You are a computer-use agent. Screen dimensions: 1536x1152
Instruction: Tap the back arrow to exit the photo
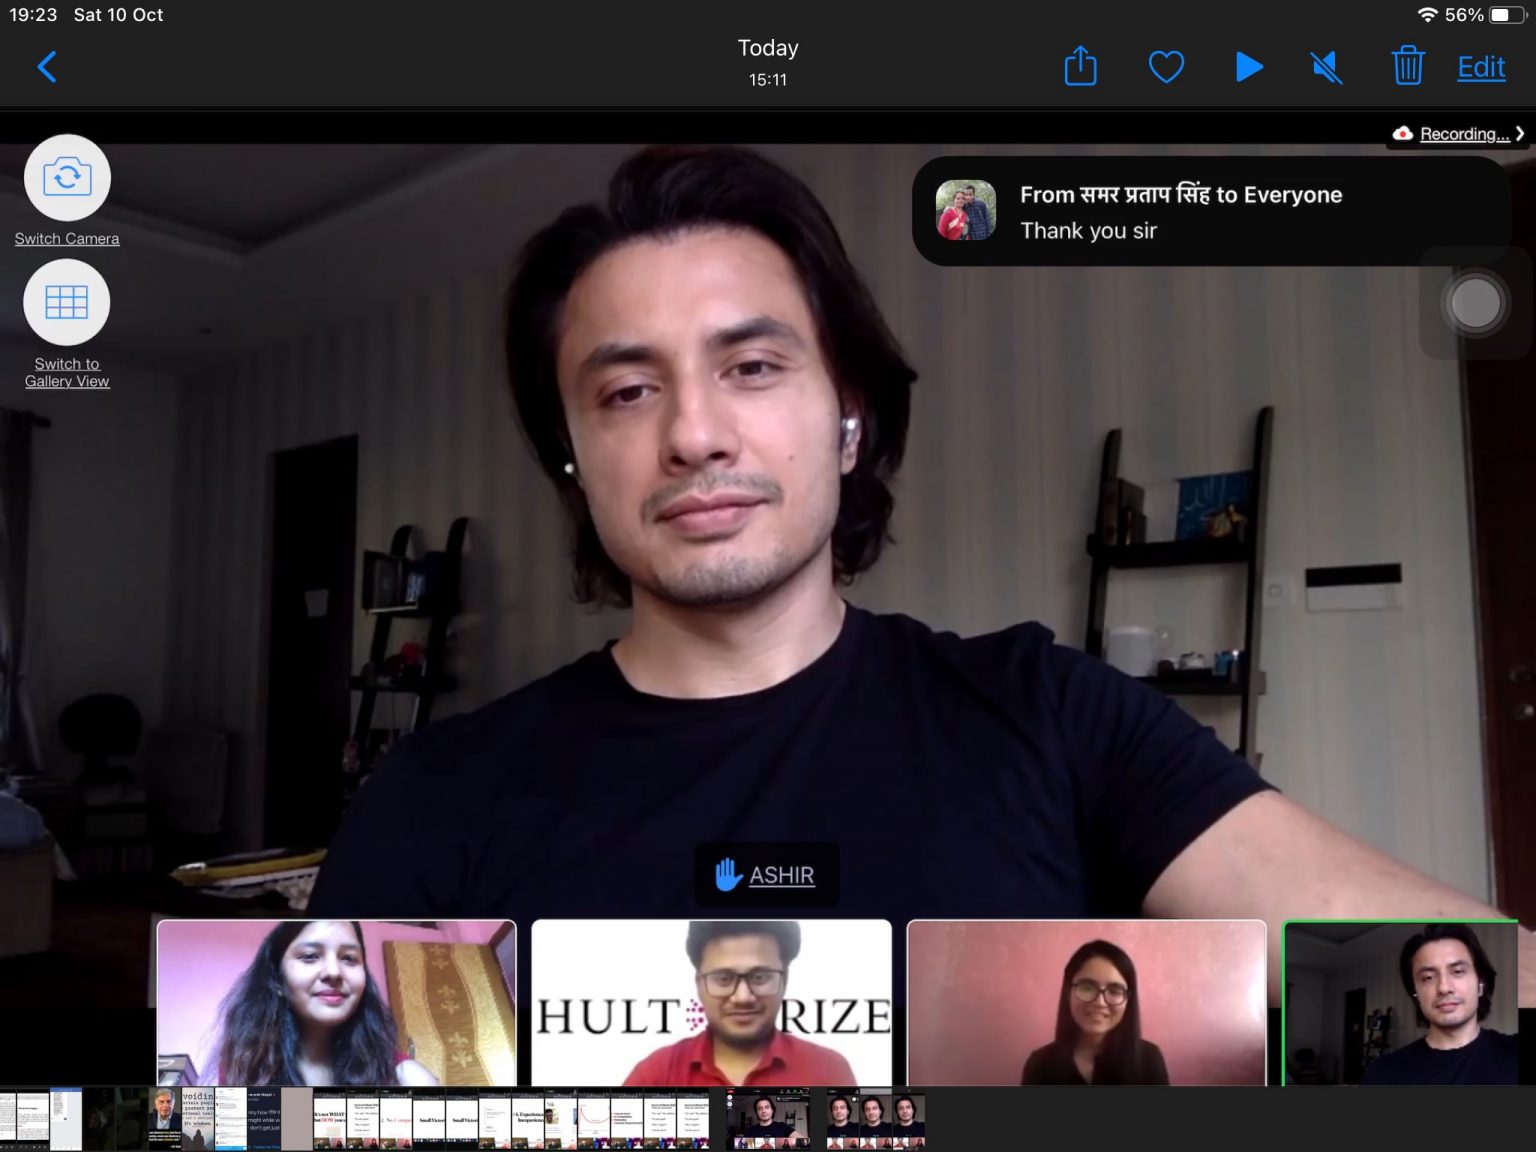click(46, 67)
